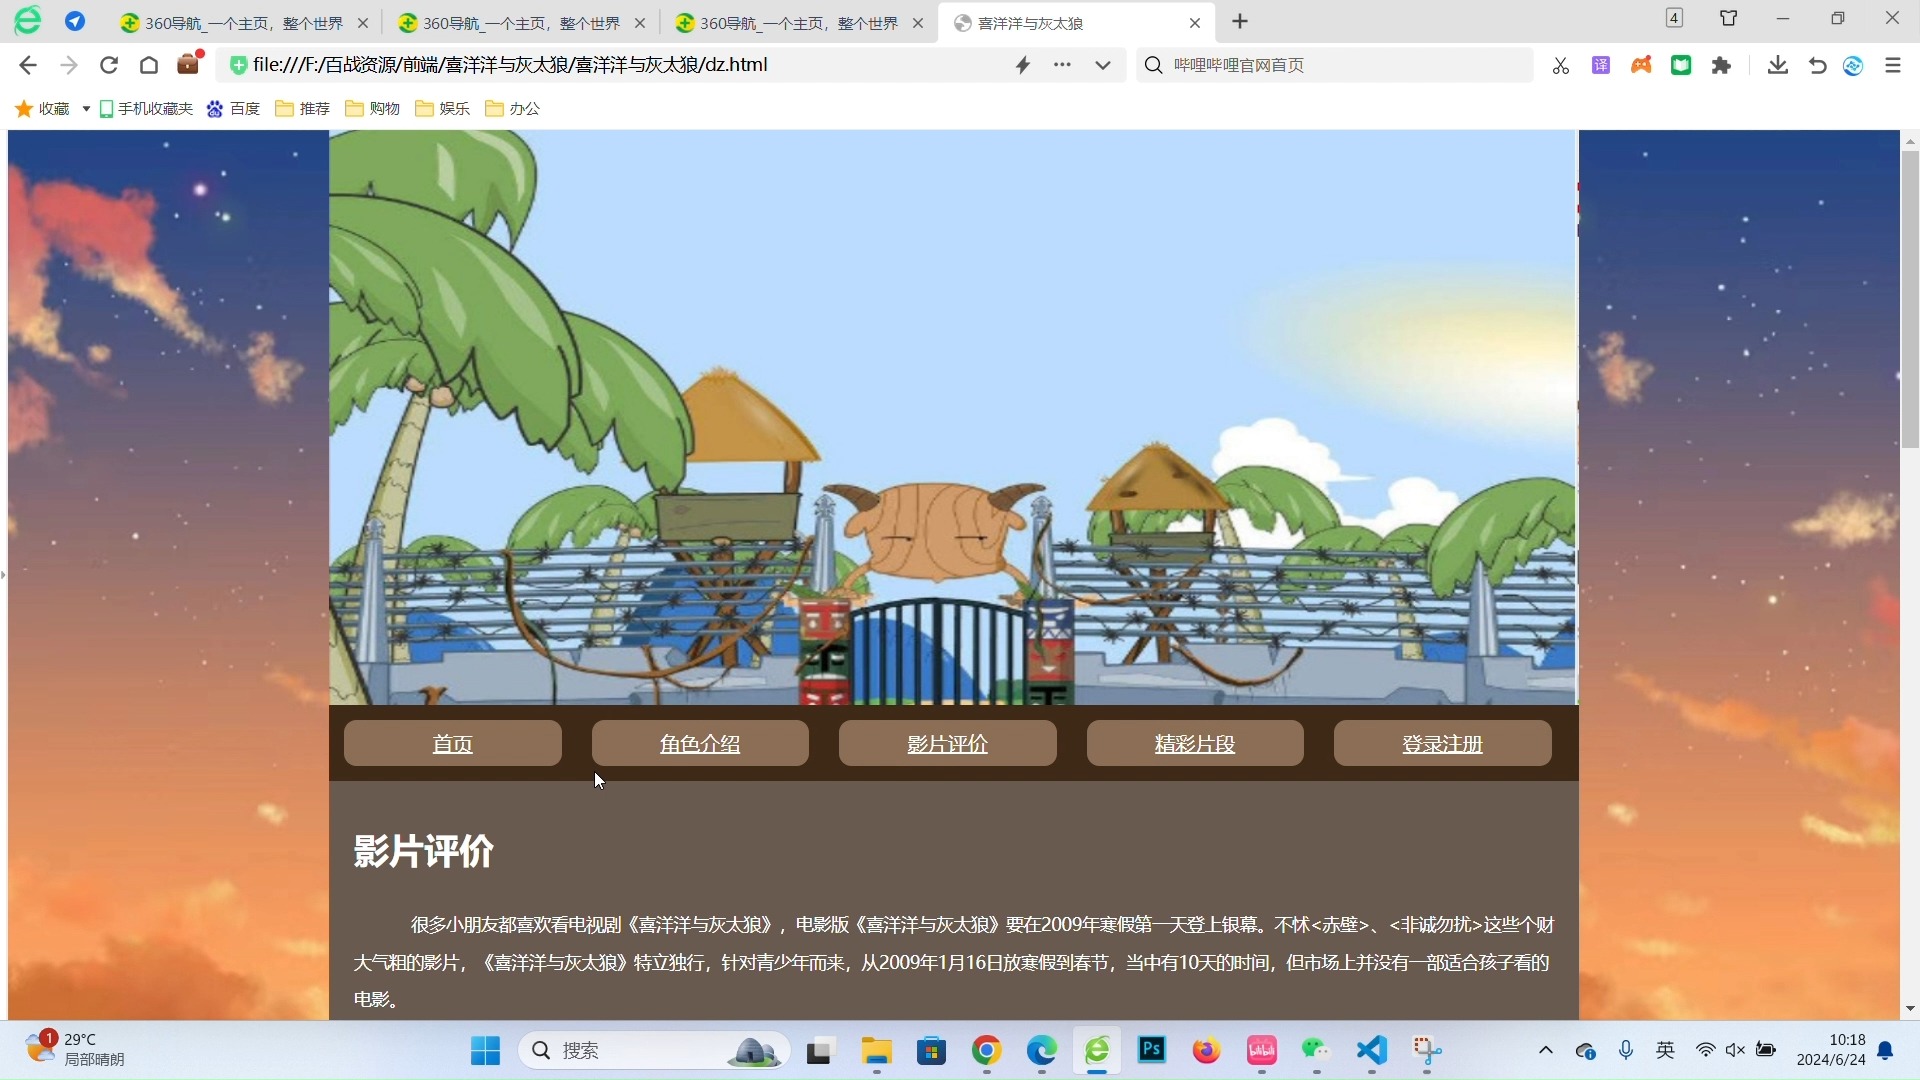Expand the 收藏 dropdown arrow
Image resolution: width=1920 pixels, height=1080 pixels.
click(x=86, y=109)
